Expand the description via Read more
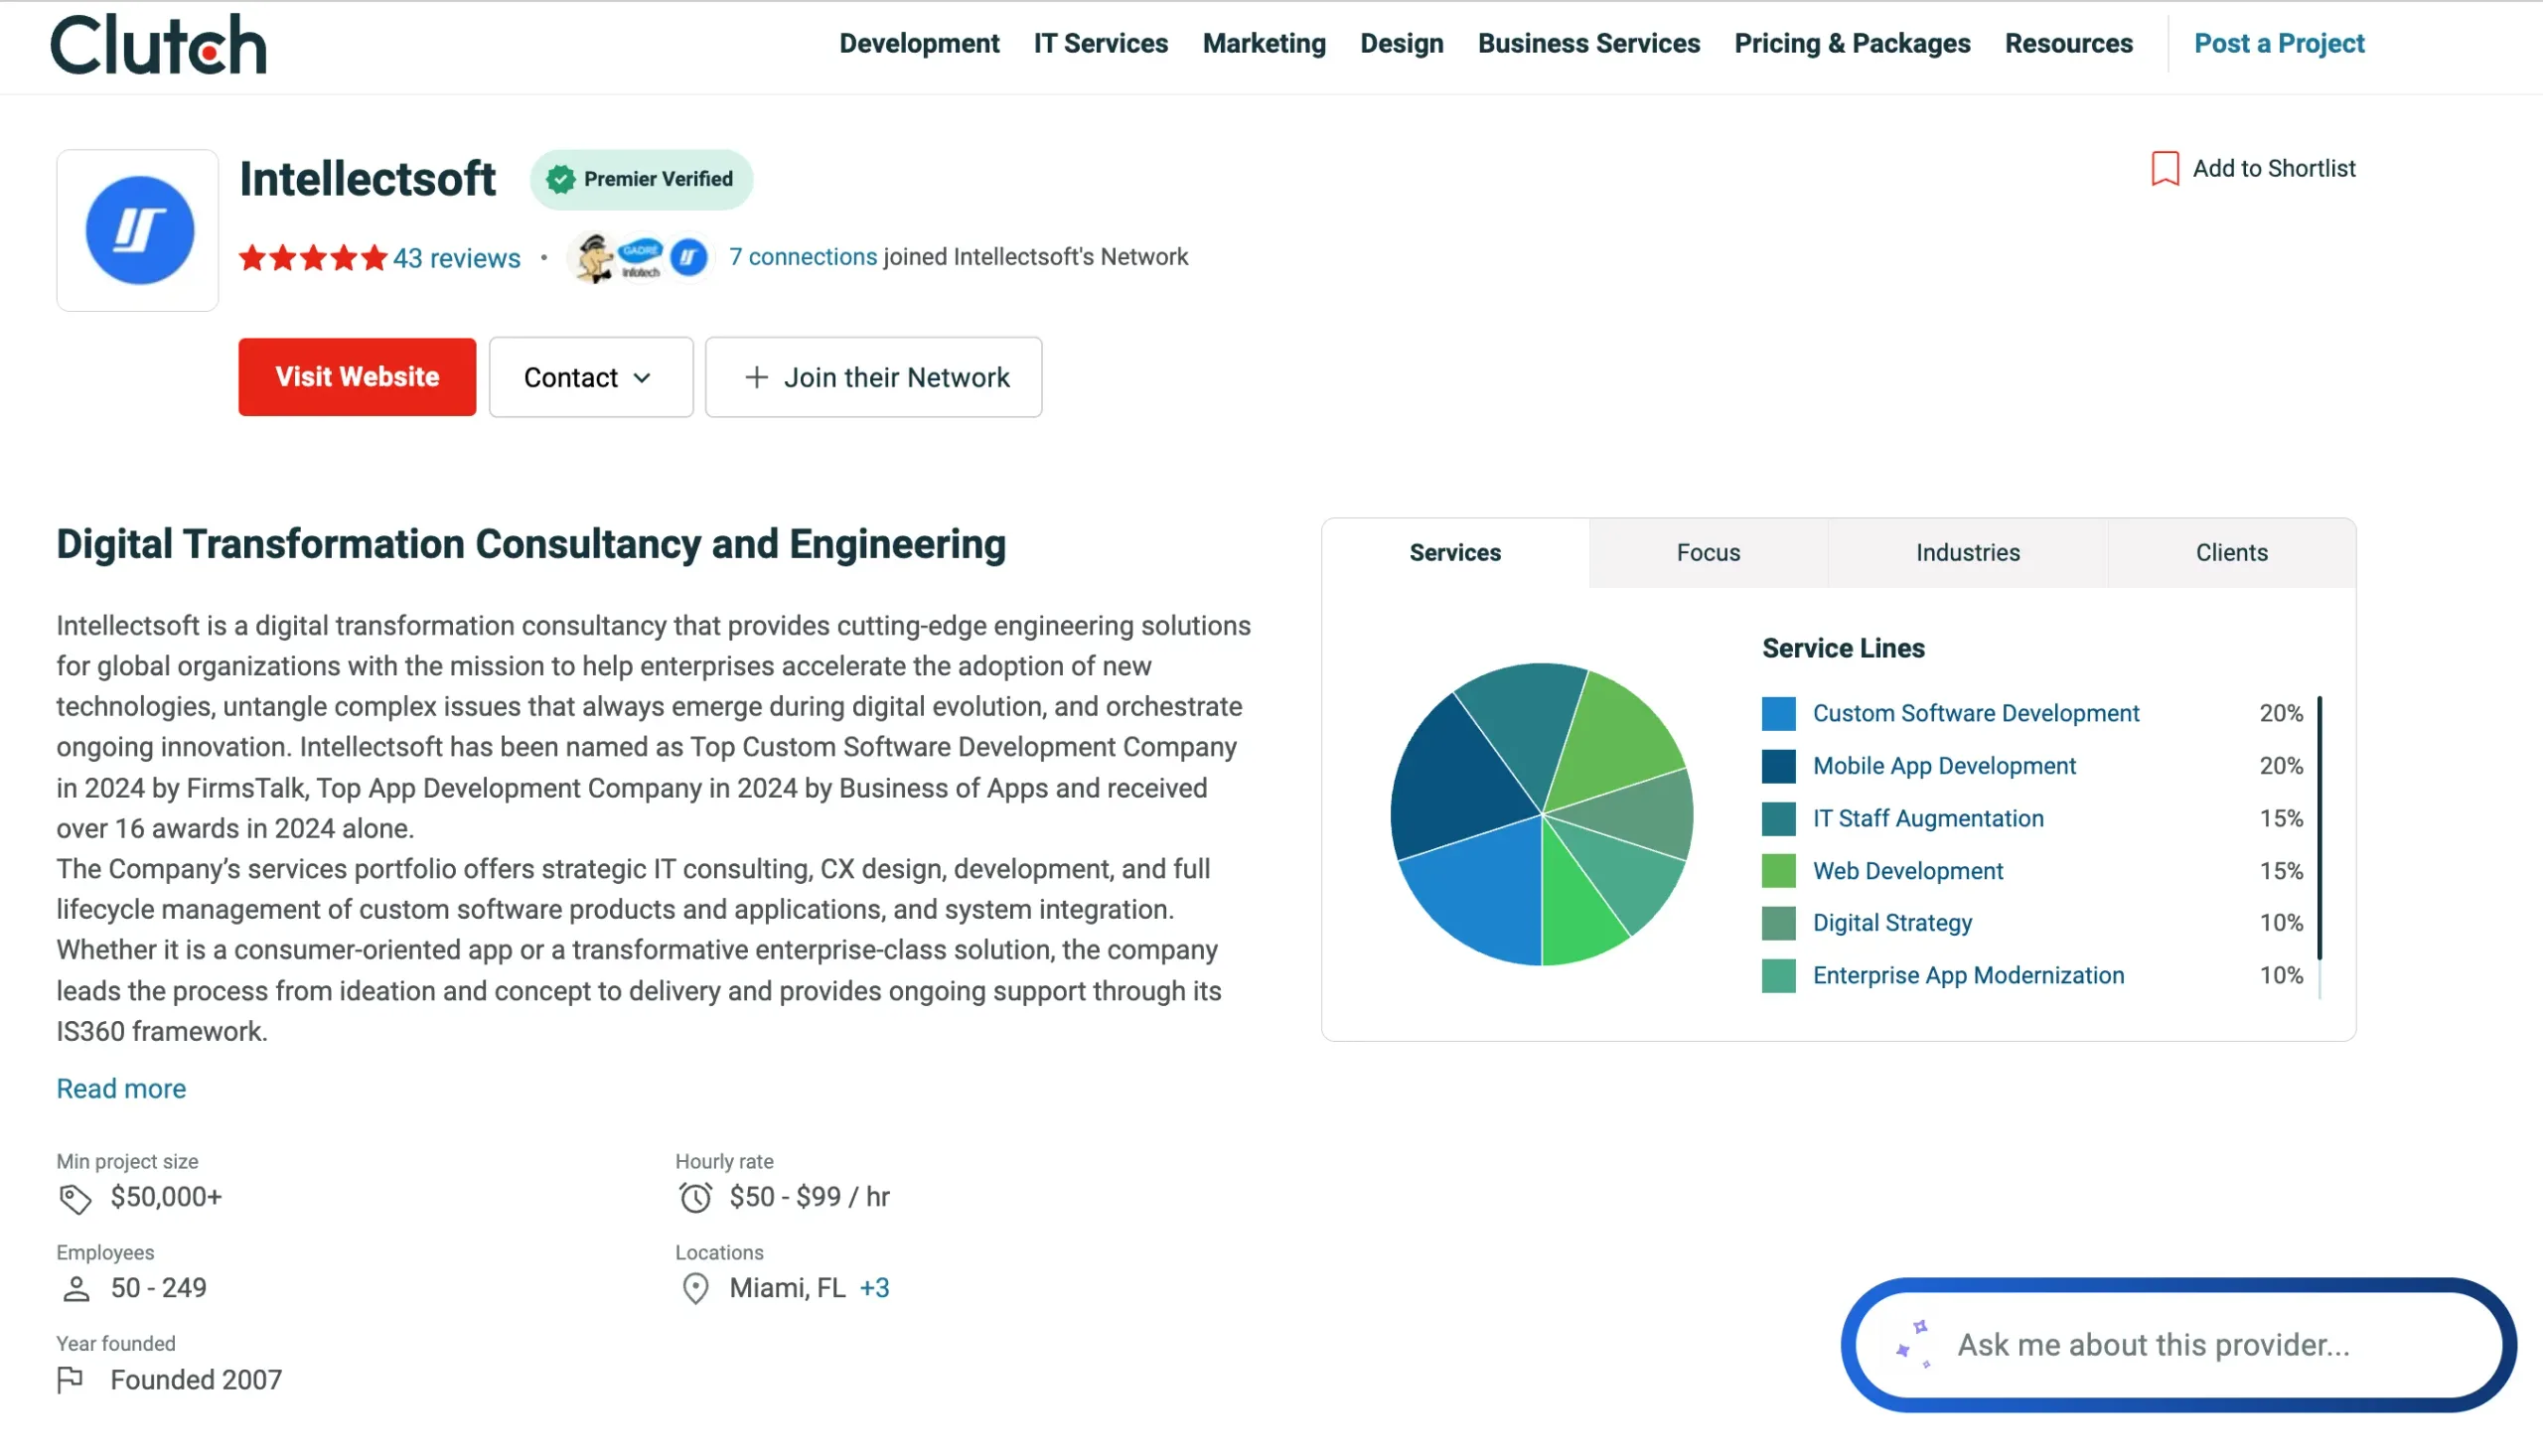 click(120, 1088)
